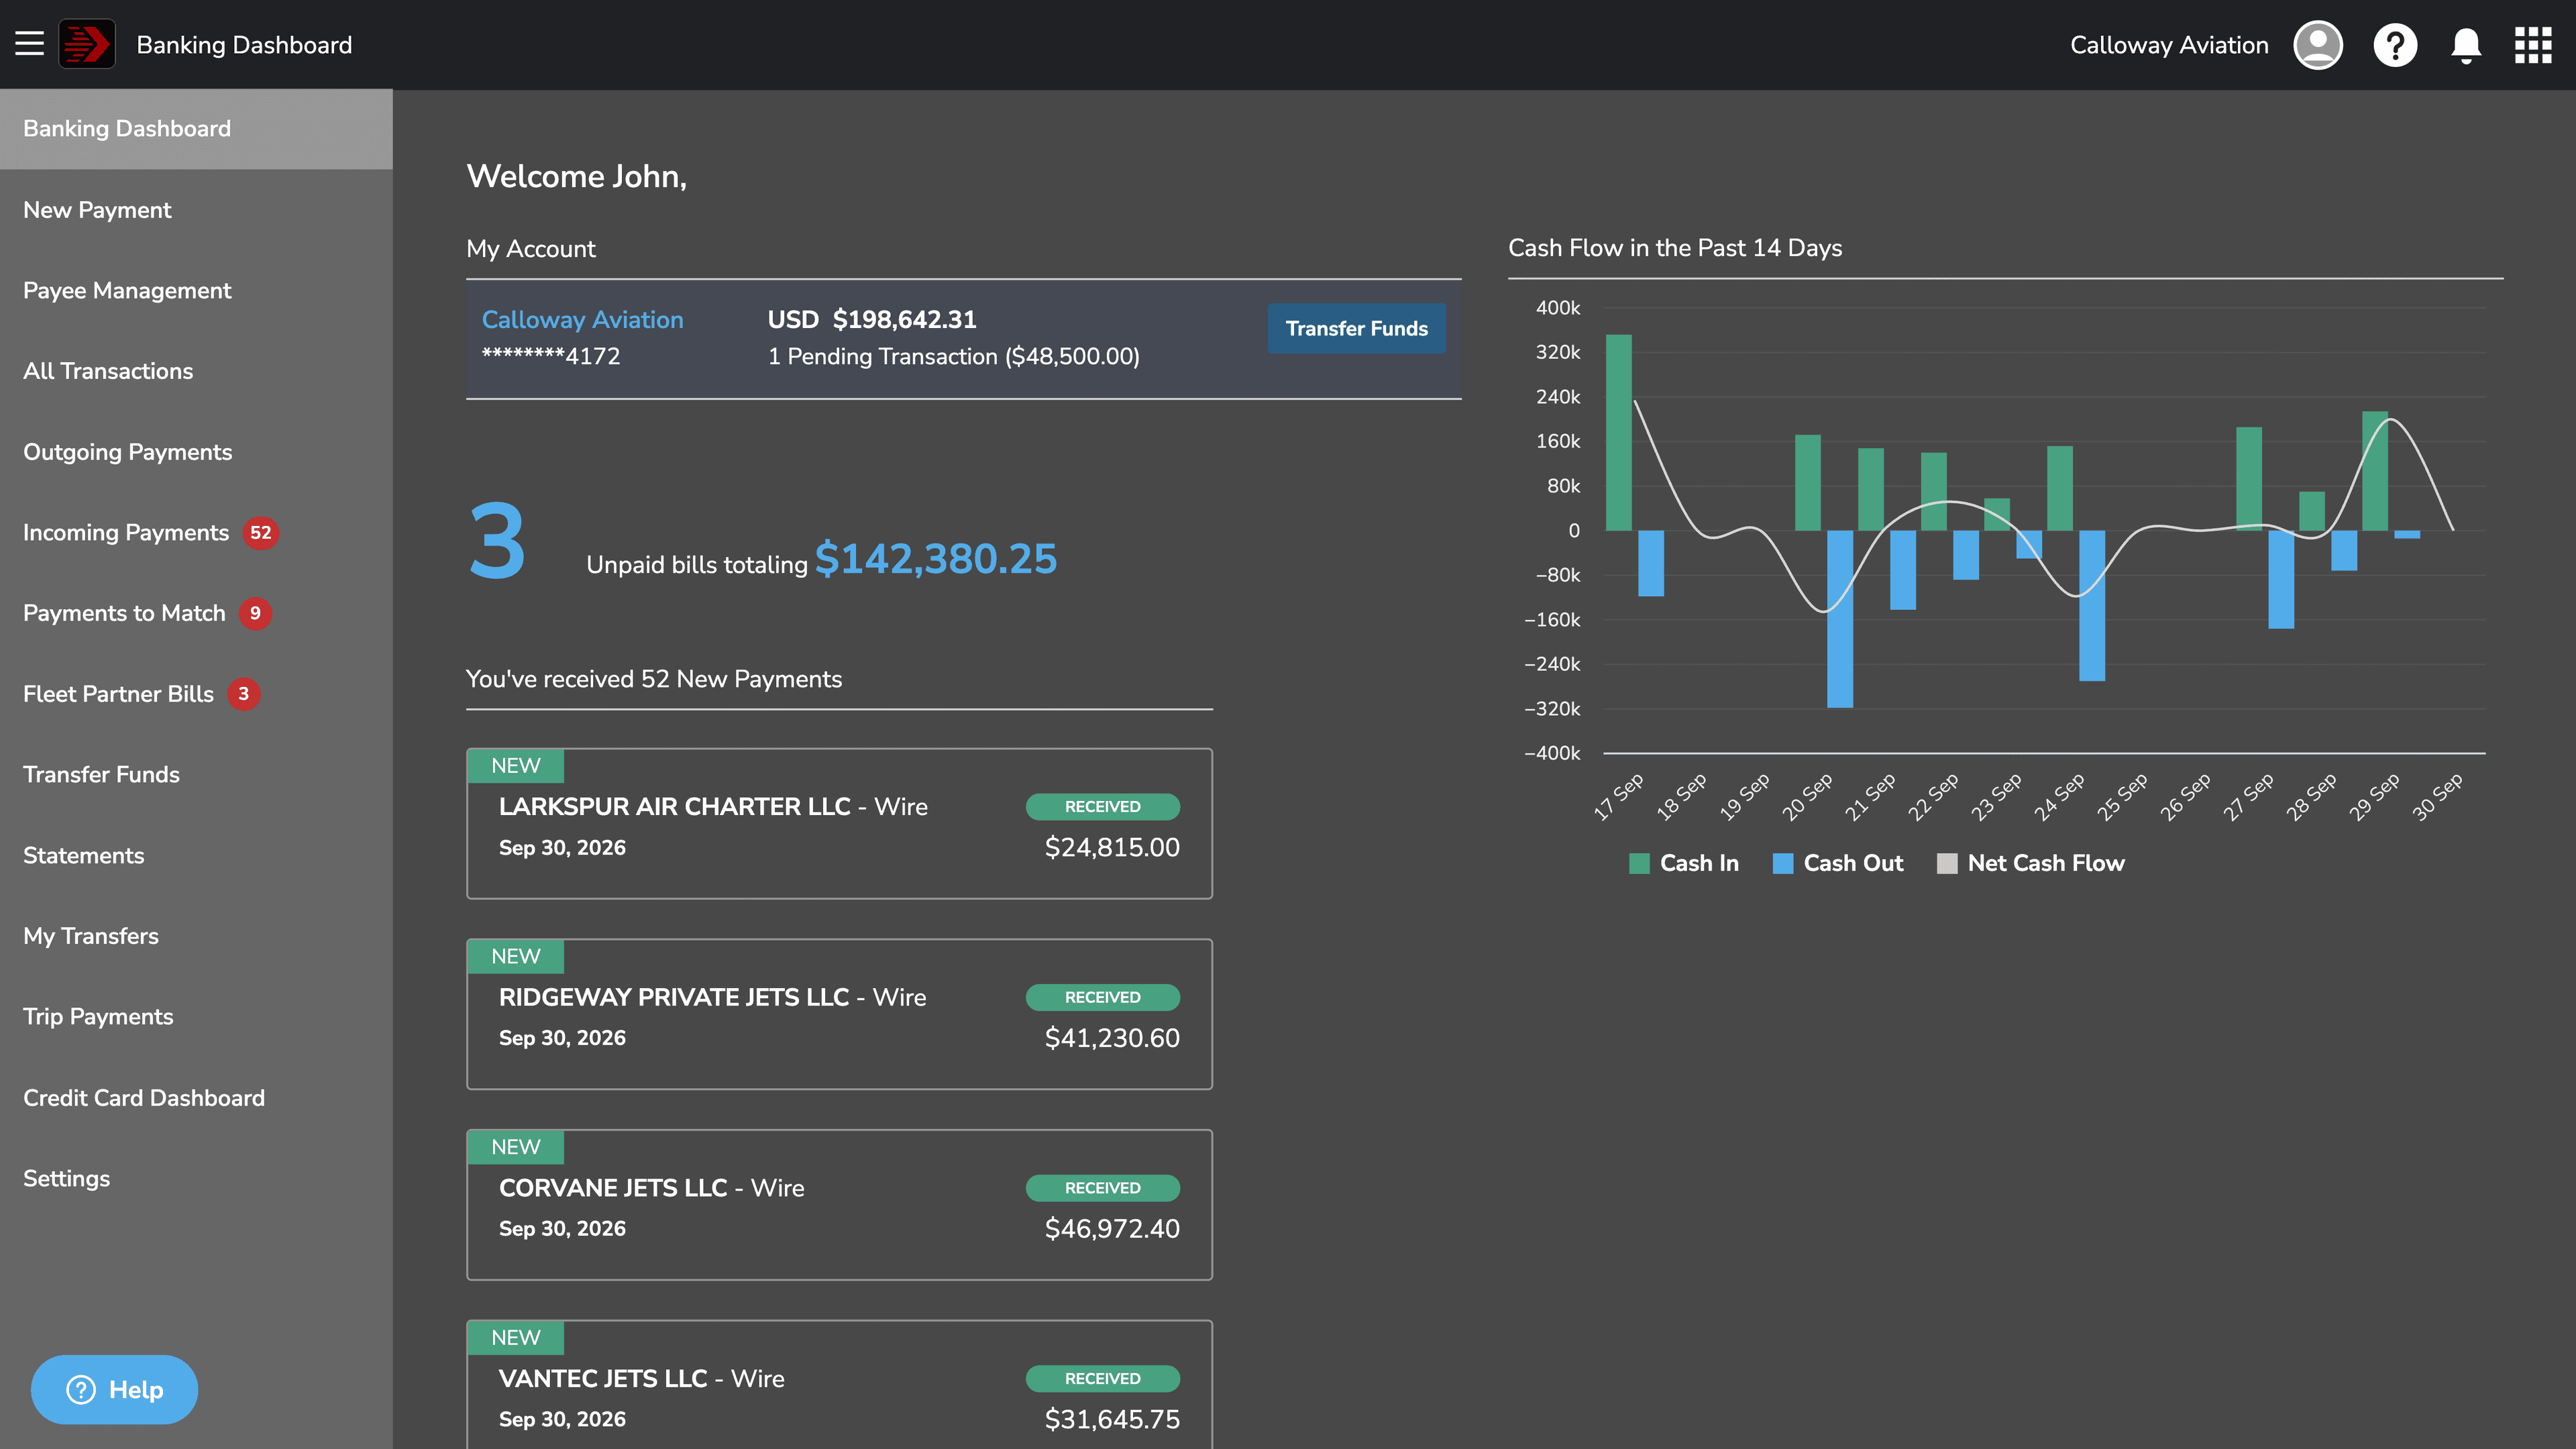Go to New Payment
The width and height of the screenshot is (2576, 1449).
coord(196,210)
